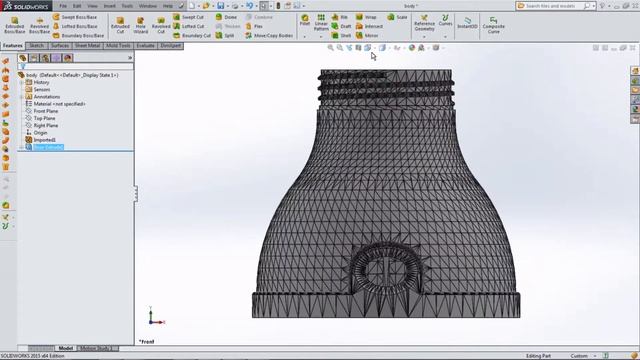
Task: Open the File menu
Action: pos(63,6)
